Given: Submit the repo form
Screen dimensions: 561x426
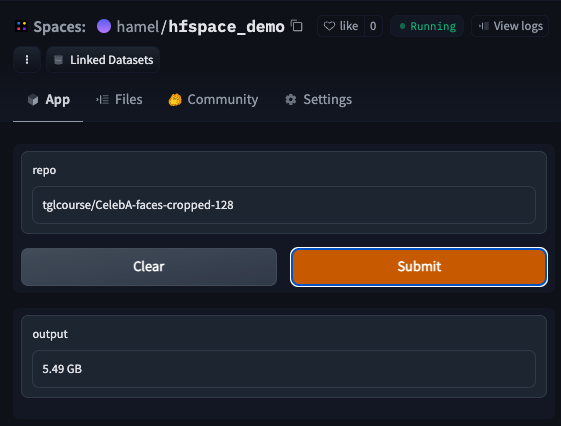Looking at the screenshot, I should click(419, 267).
